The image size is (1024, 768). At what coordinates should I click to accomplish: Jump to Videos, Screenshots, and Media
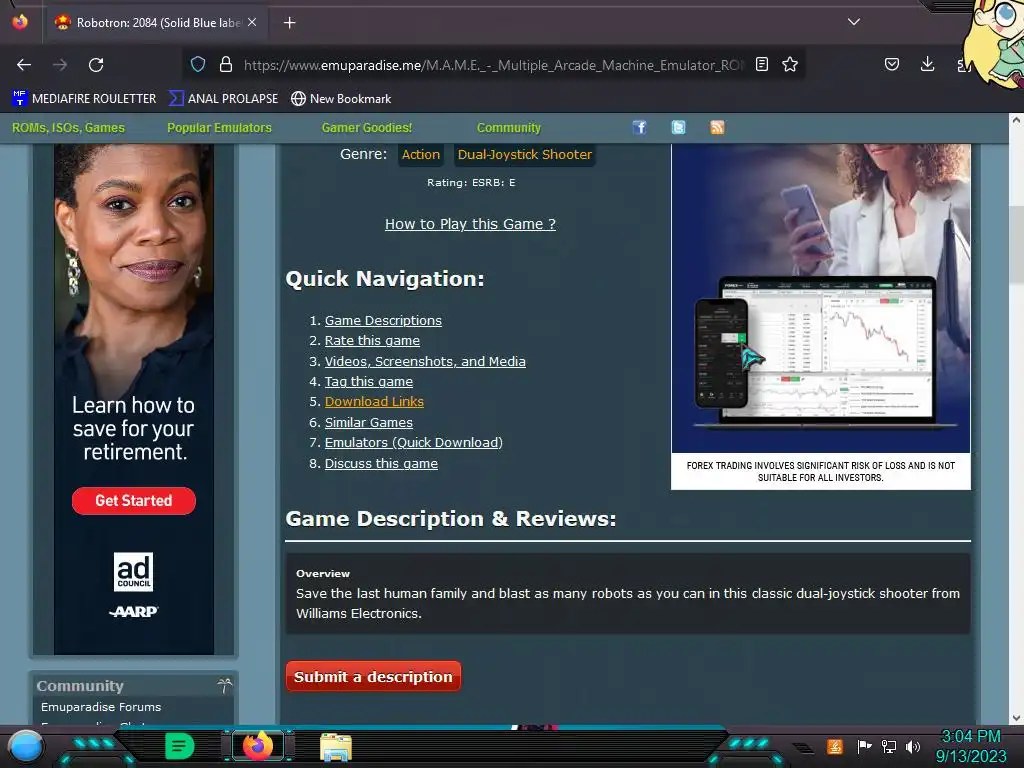[425, 362]
